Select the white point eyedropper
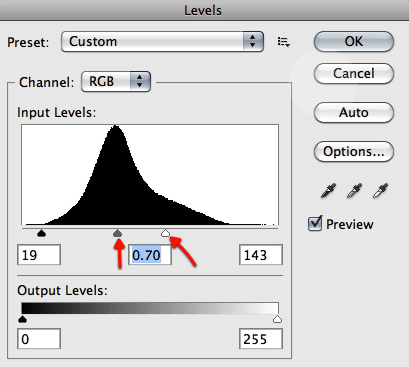This screenshot has height=367, width=409. tap(380, 191)
